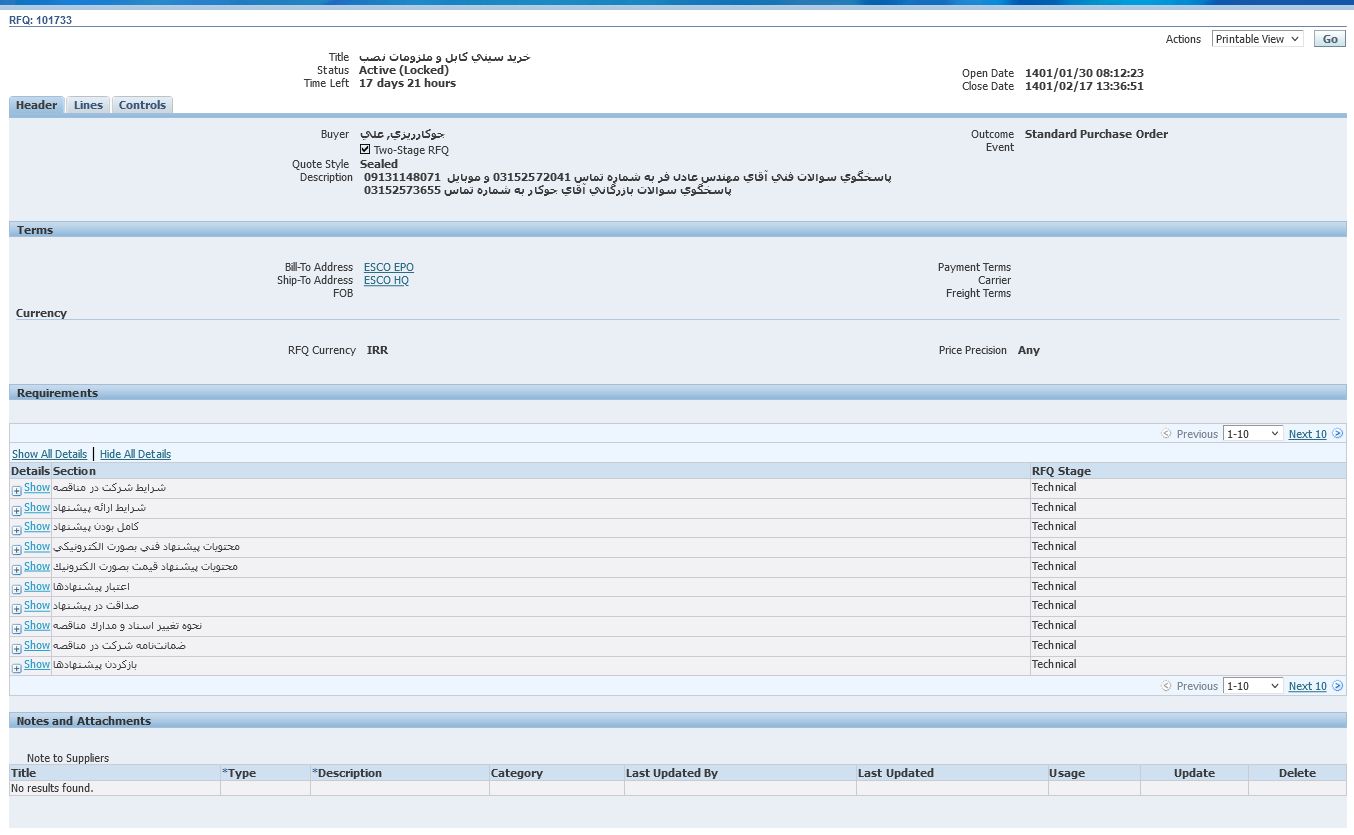The height and width of the screenshot is (835, 1354).
Task: Open the 1-10 range dropdown below Requirements table
Action: [x=1252, y=686]
